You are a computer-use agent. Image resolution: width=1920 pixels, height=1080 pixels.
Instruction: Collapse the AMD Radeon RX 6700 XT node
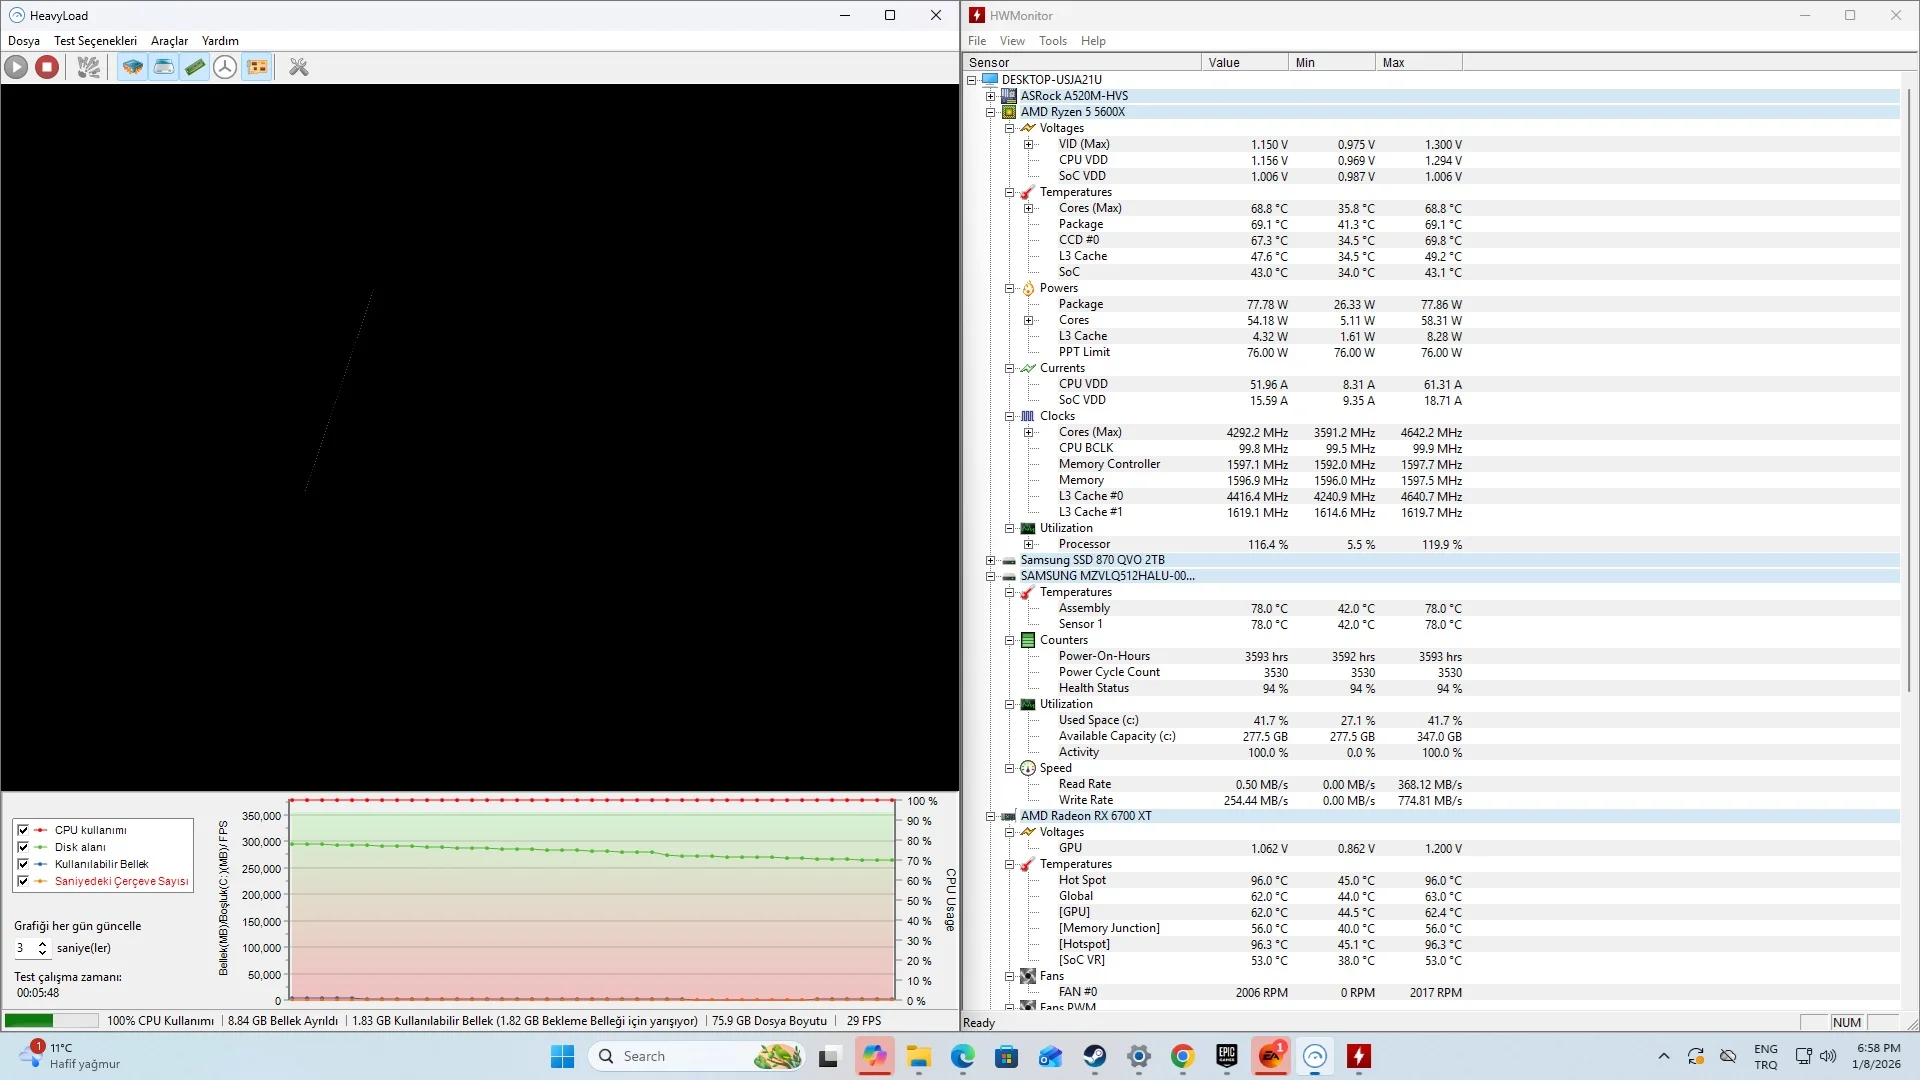(990, 816)
